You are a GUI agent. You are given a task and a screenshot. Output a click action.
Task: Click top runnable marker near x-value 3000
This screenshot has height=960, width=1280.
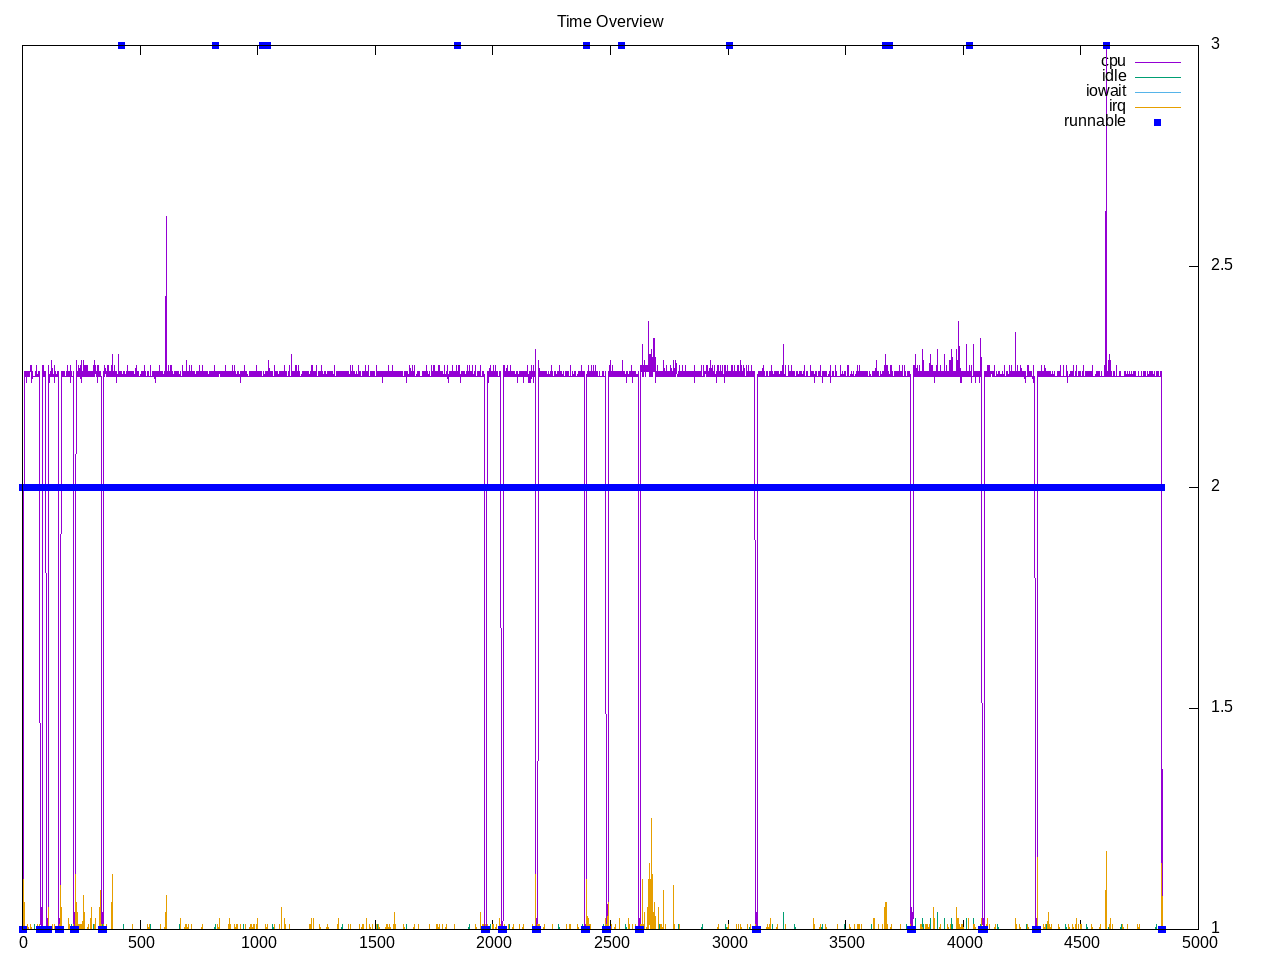click(729, 45)
